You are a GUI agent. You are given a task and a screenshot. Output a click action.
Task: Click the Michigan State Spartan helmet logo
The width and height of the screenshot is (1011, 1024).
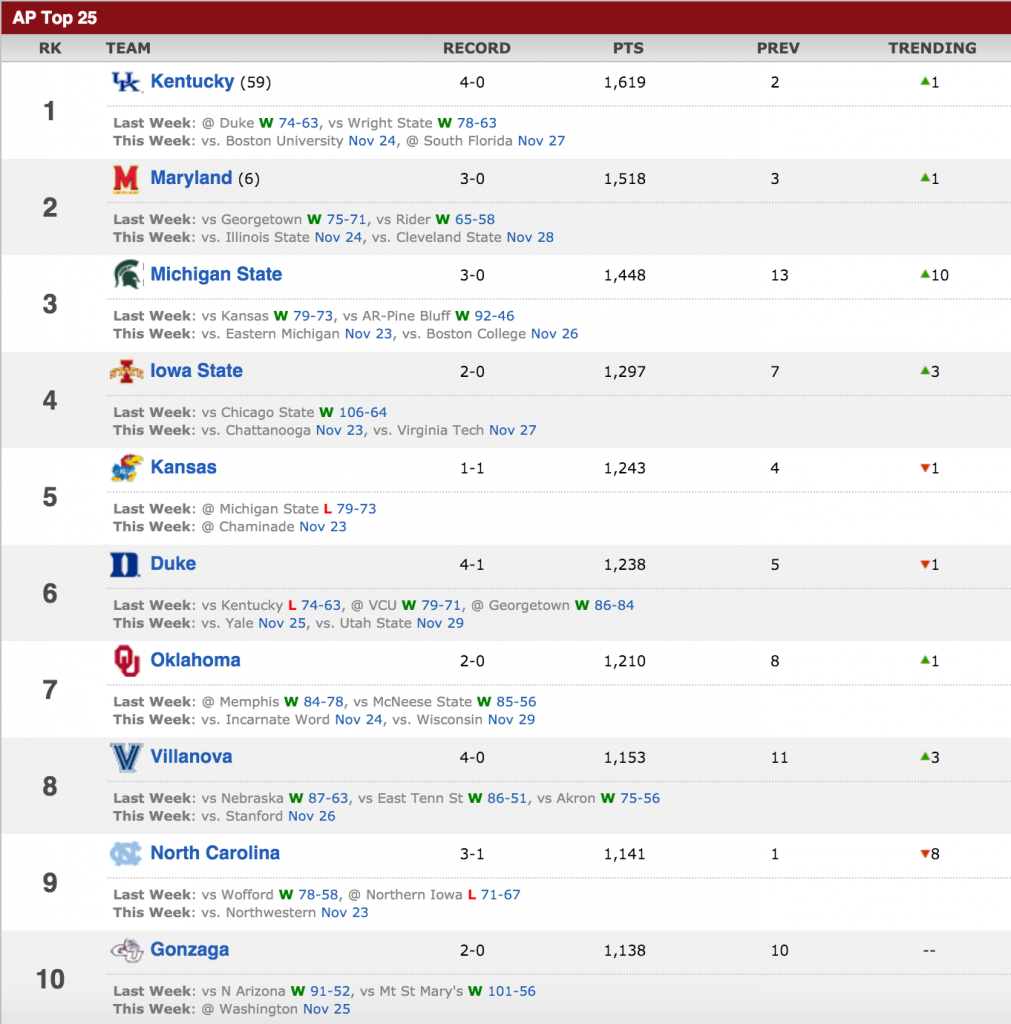pos(127,274)
